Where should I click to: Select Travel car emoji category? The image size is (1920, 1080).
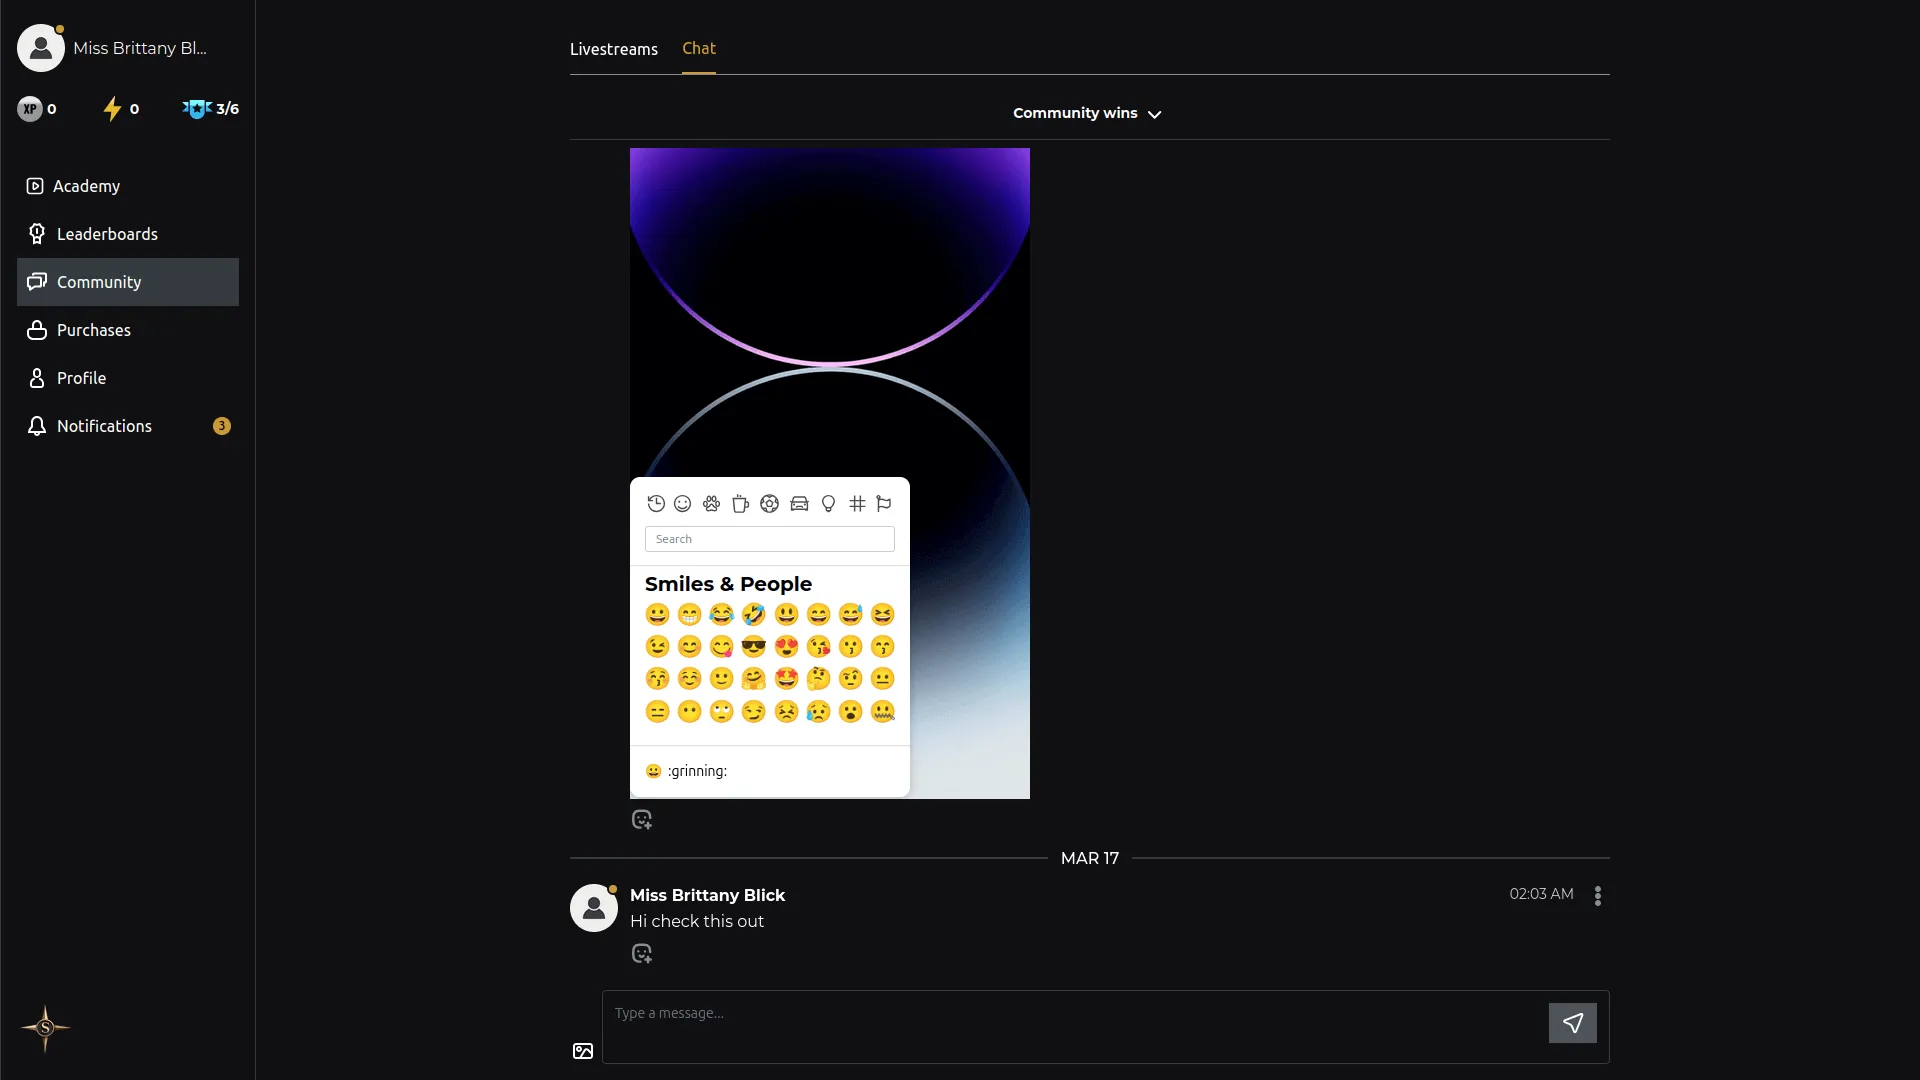799,504
